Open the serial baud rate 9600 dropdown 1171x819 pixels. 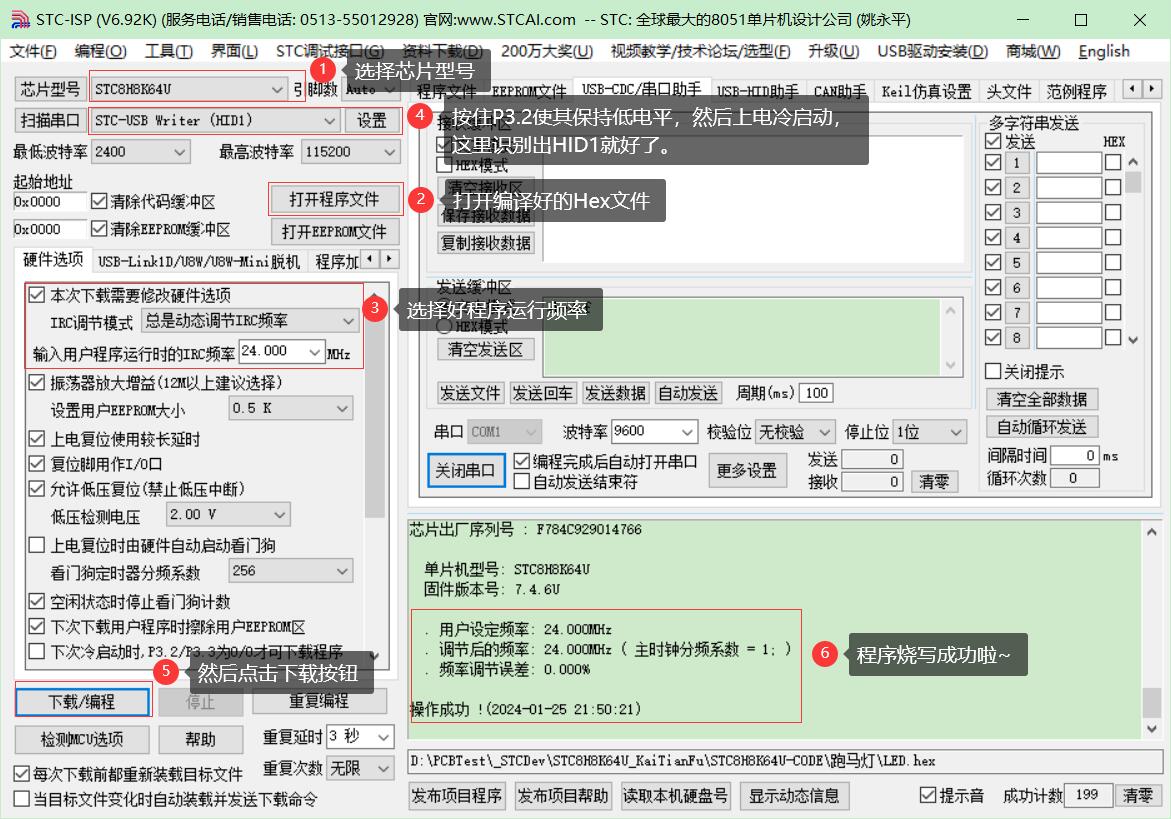coord(687,432)
